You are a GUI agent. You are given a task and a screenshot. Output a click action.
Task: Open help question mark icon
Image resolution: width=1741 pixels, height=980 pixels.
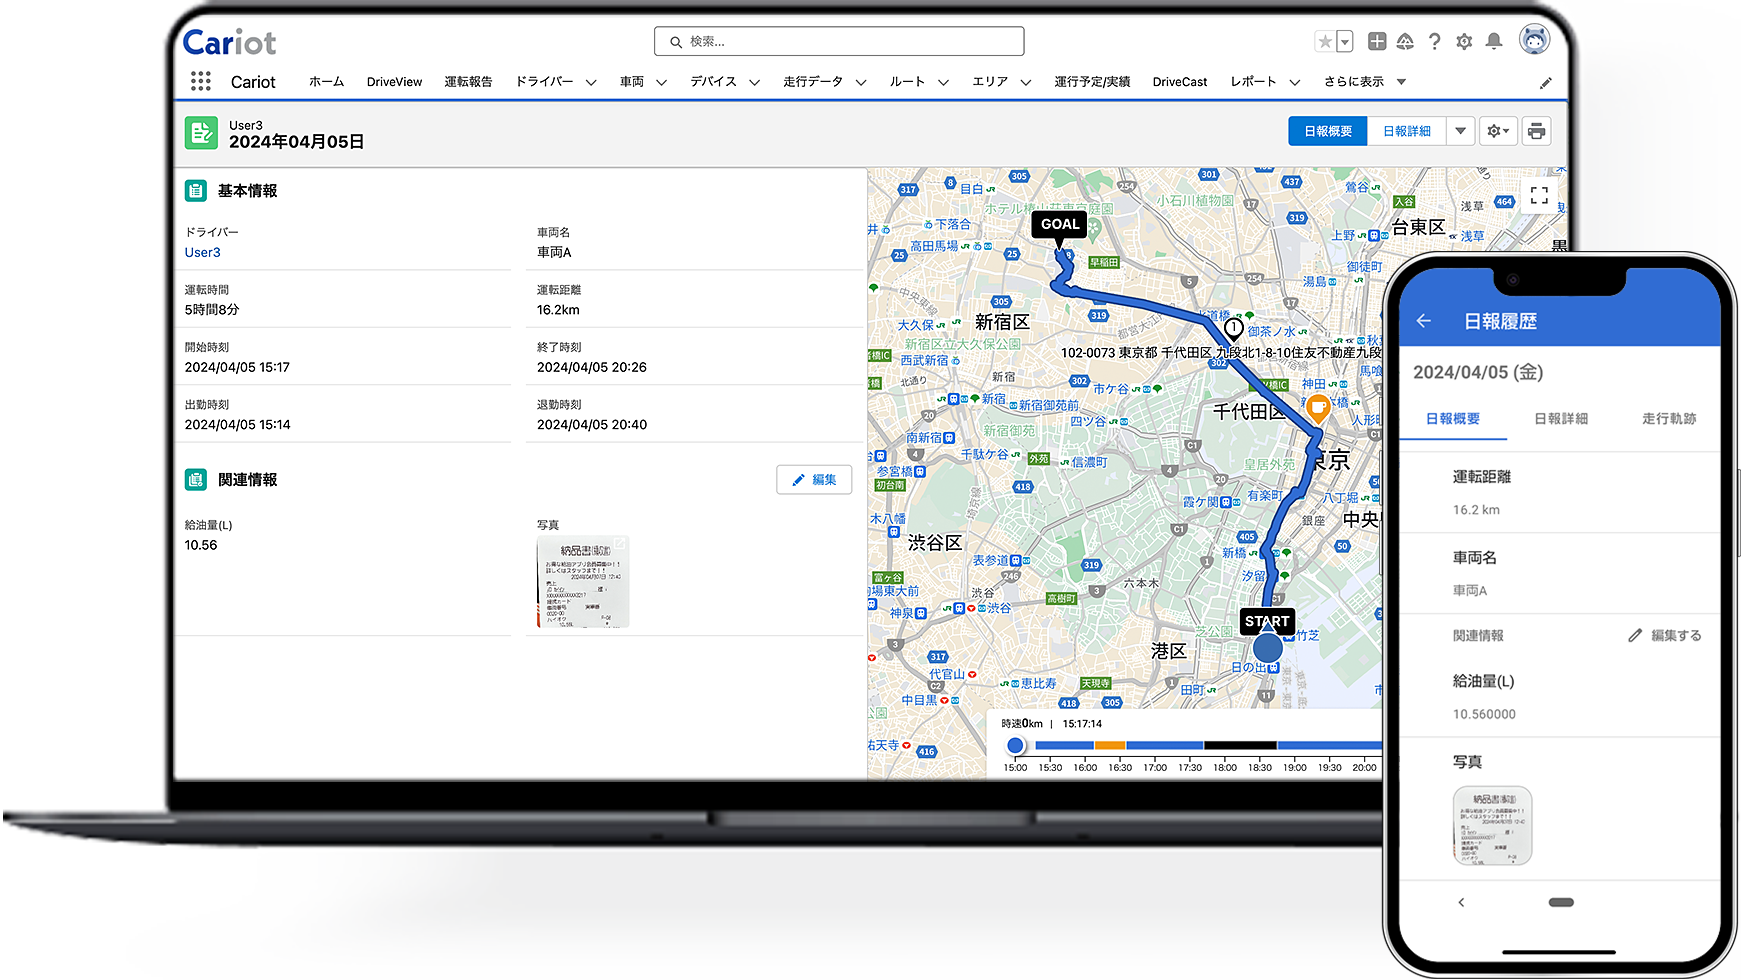[1435, 41]
